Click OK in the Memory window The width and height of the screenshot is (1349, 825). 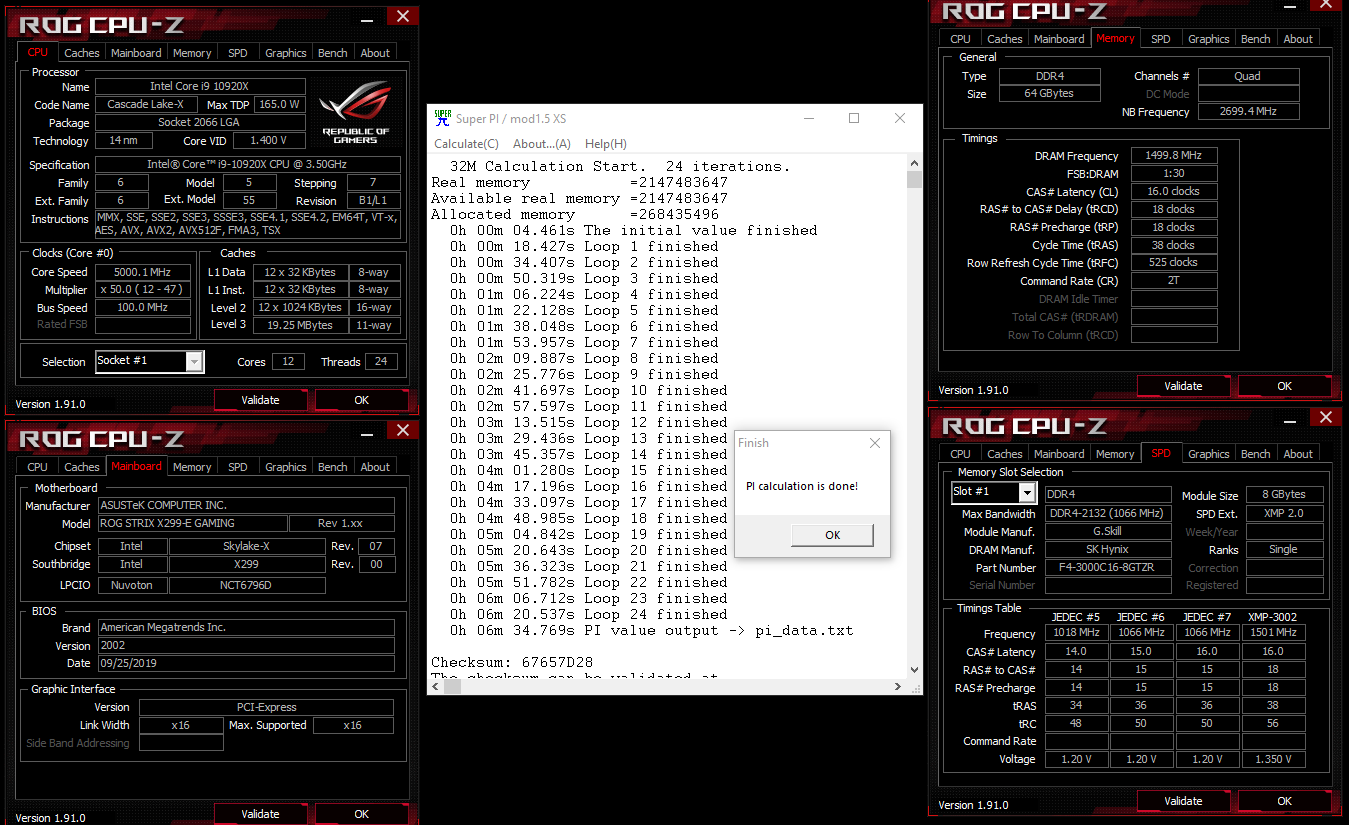click(x=1285, y=386)
